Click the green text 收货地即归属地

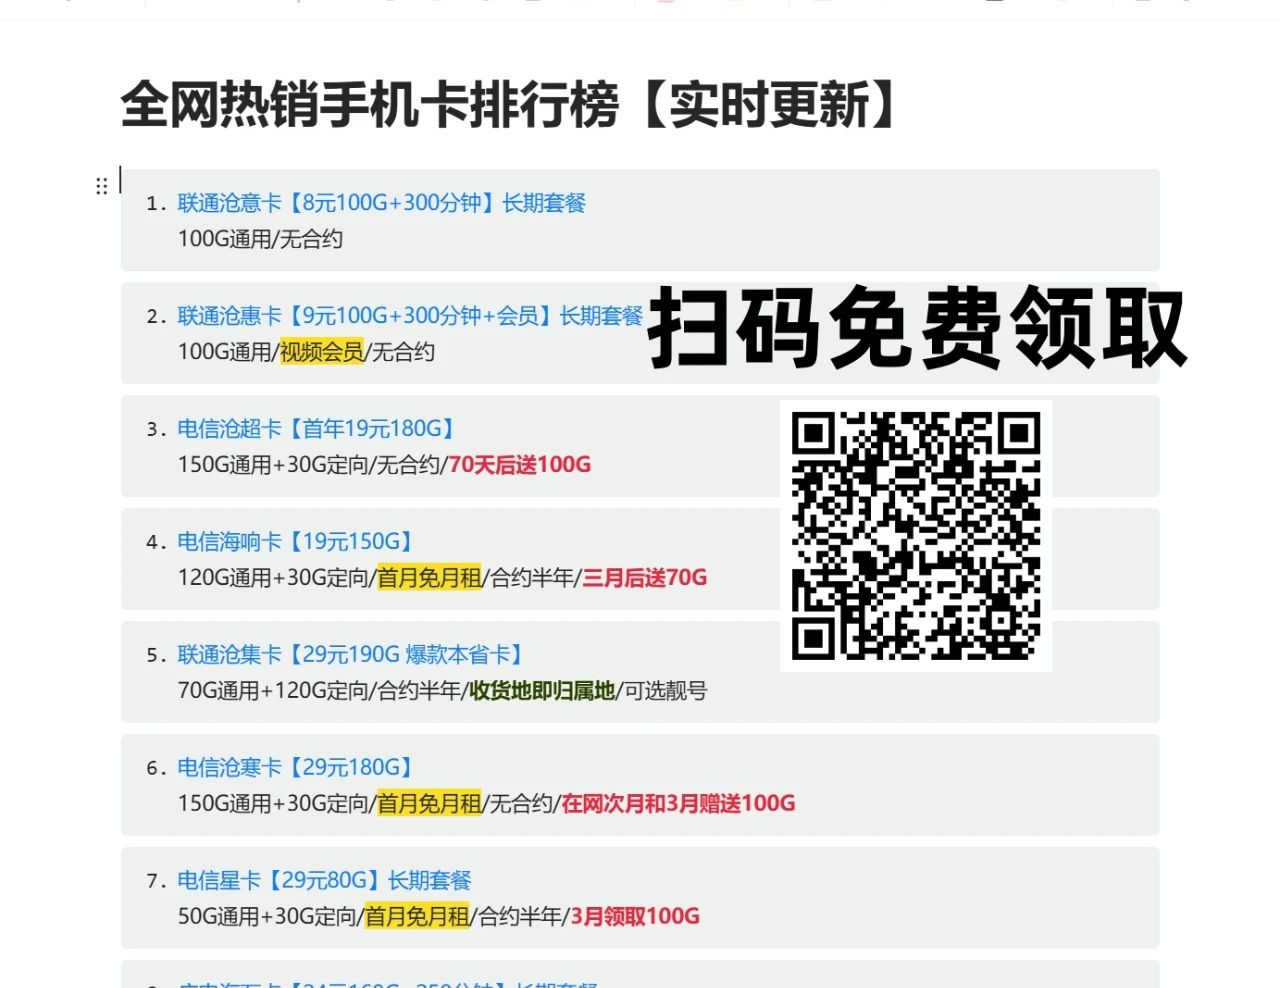[542, 691]
